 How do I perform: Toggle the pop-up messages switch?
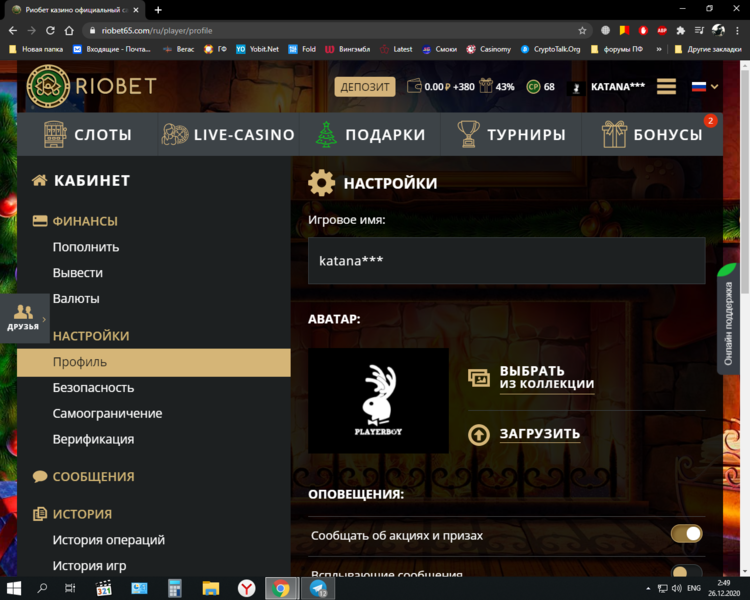pos(686,573)
